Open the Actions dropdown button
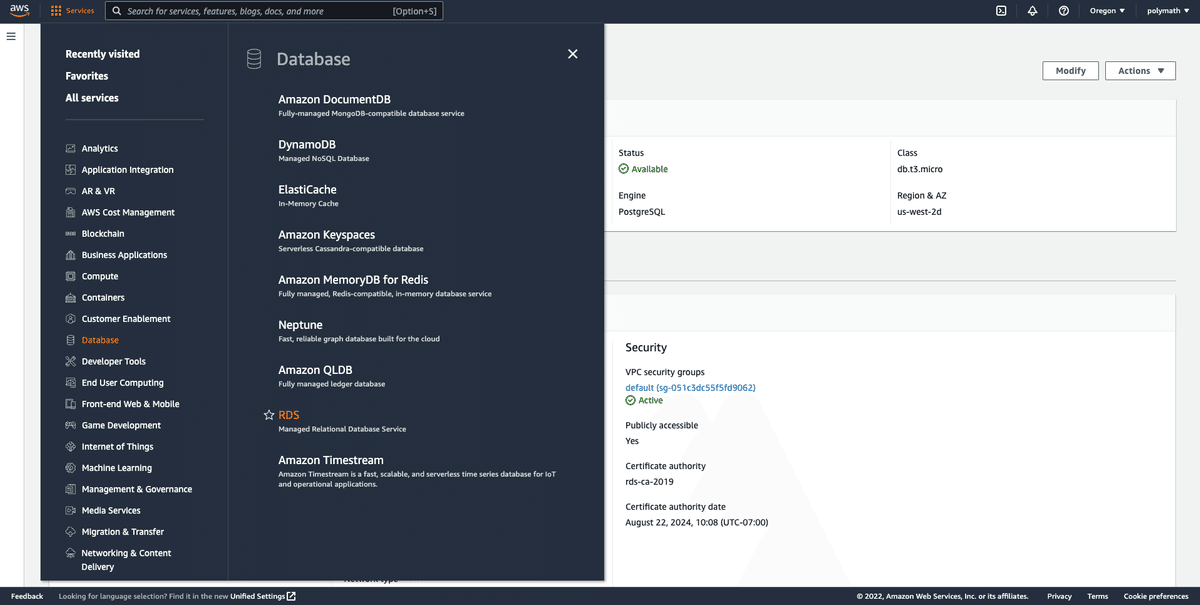This screenshot has width=1200, height=605. click(1140, 71)
